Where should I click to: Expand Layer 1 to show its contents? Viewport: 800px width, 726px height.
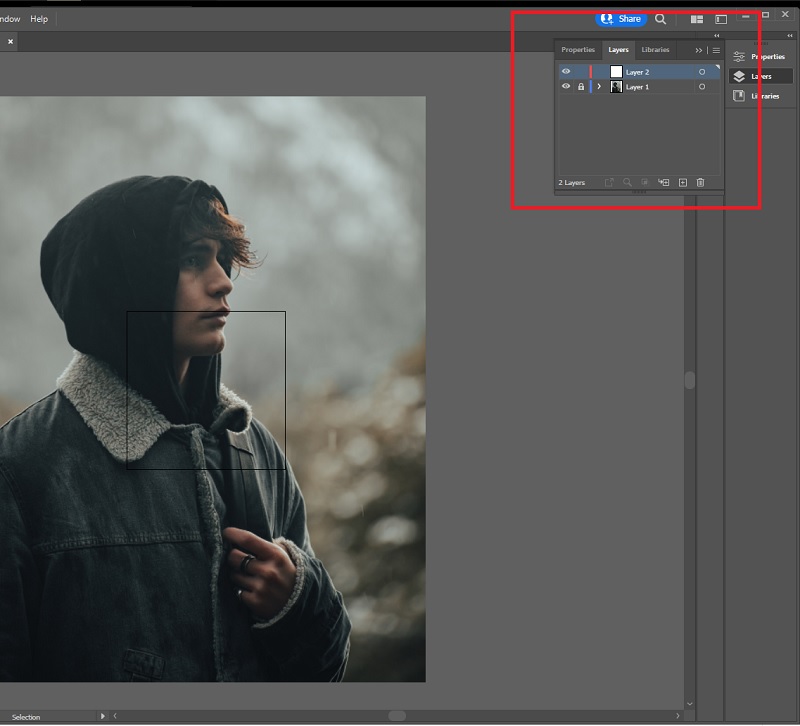(600, 87)
